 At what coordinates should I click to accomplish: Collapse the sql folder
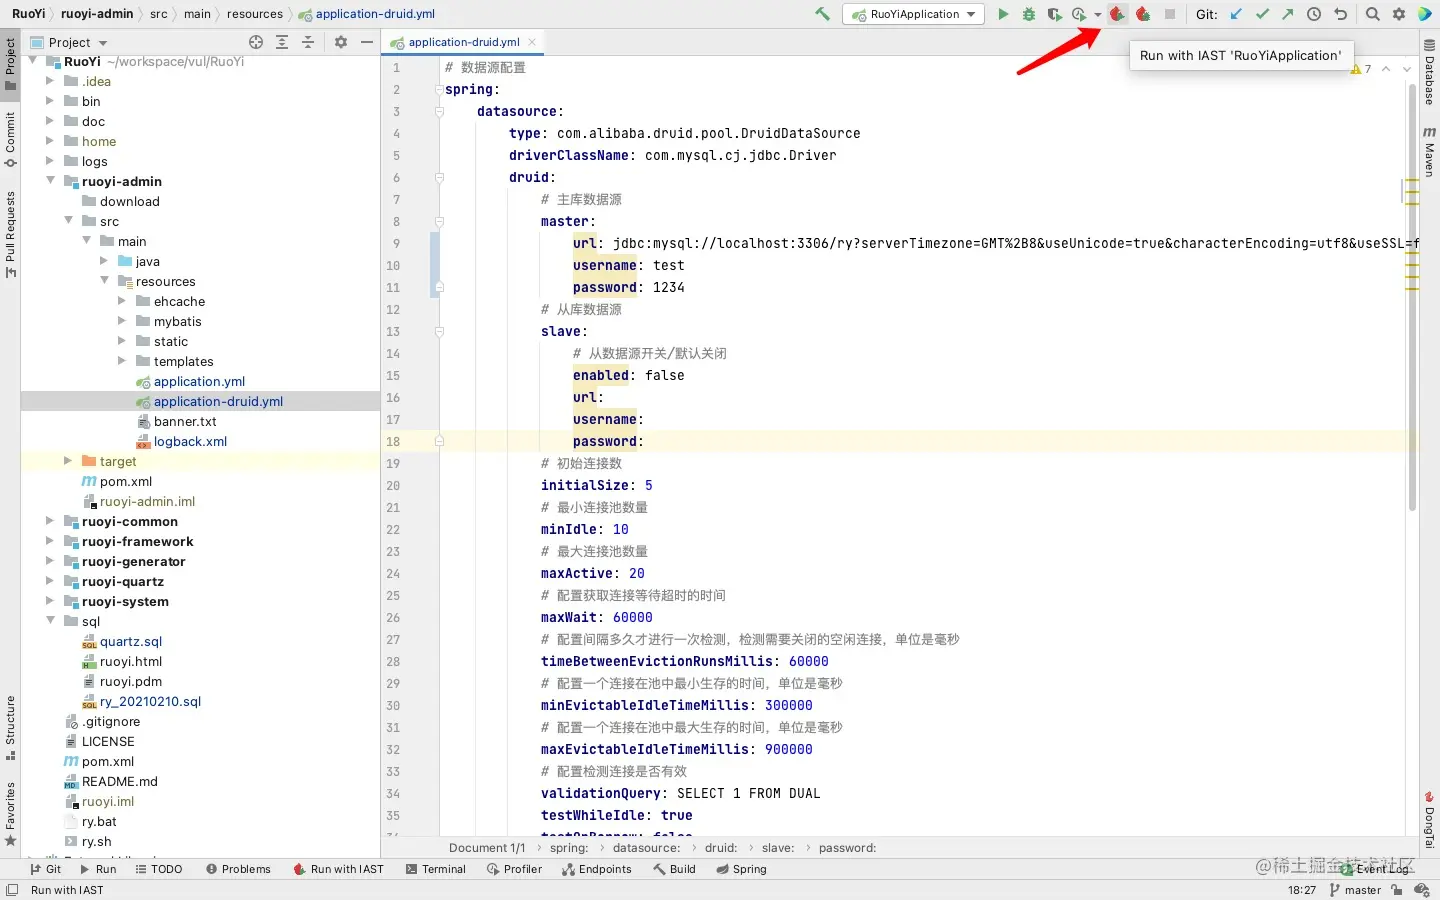(50, 621)
